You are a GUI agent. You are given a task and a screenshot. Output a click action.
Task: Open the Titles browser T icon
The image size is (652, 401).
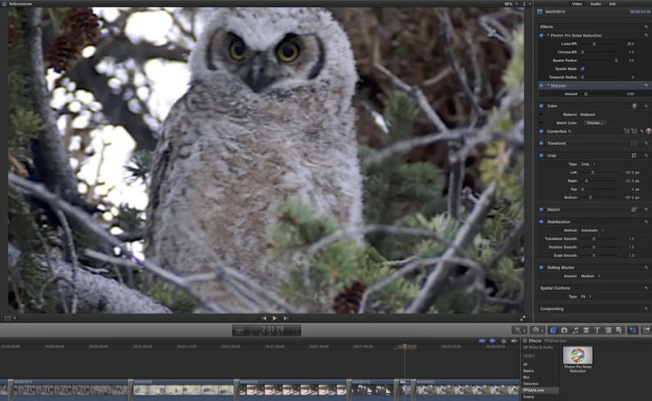point(597,330)
